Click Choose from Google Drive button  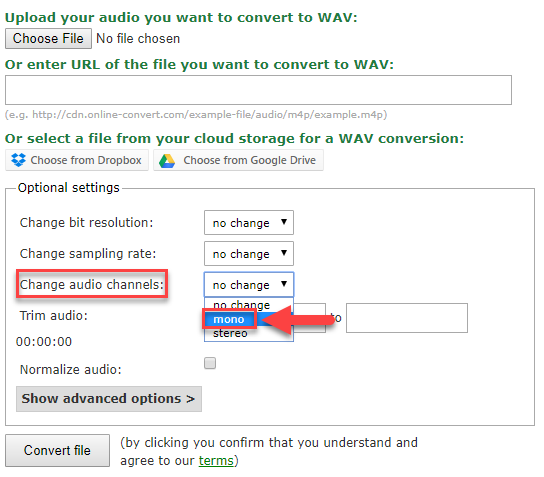pyautogui.click(x=238, y=160)
